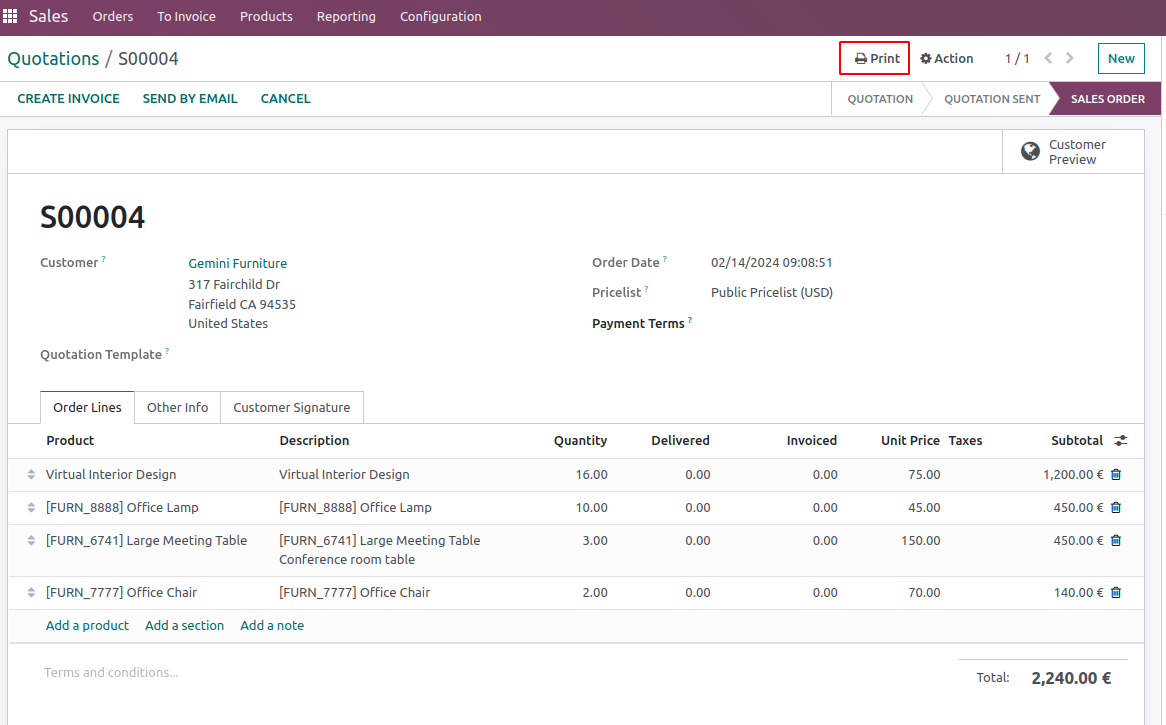The width and height of the screenshot is (1166, 725).
Task: Open column settings toggle in table header
Action: (1121, 441)
